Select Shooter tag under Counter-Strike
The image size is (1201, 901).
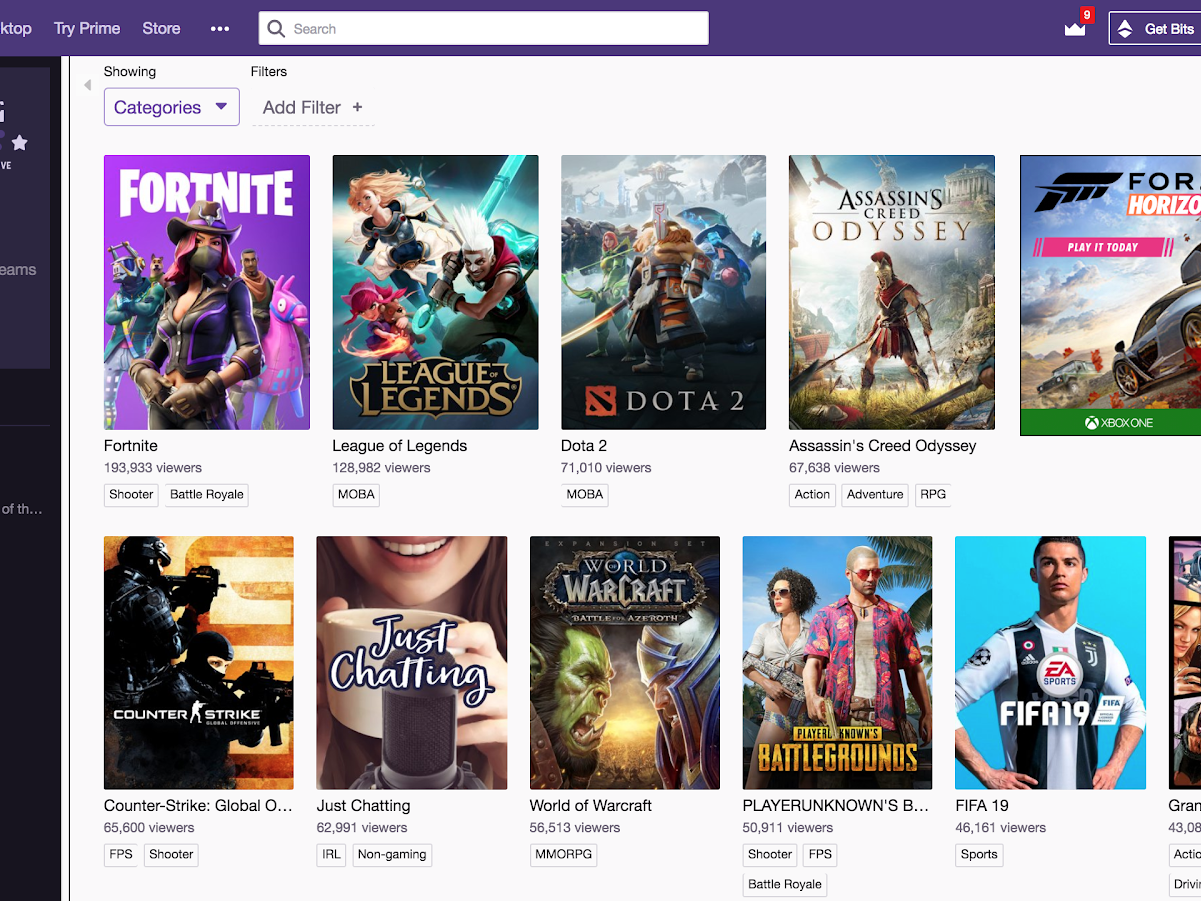(171, 855)
